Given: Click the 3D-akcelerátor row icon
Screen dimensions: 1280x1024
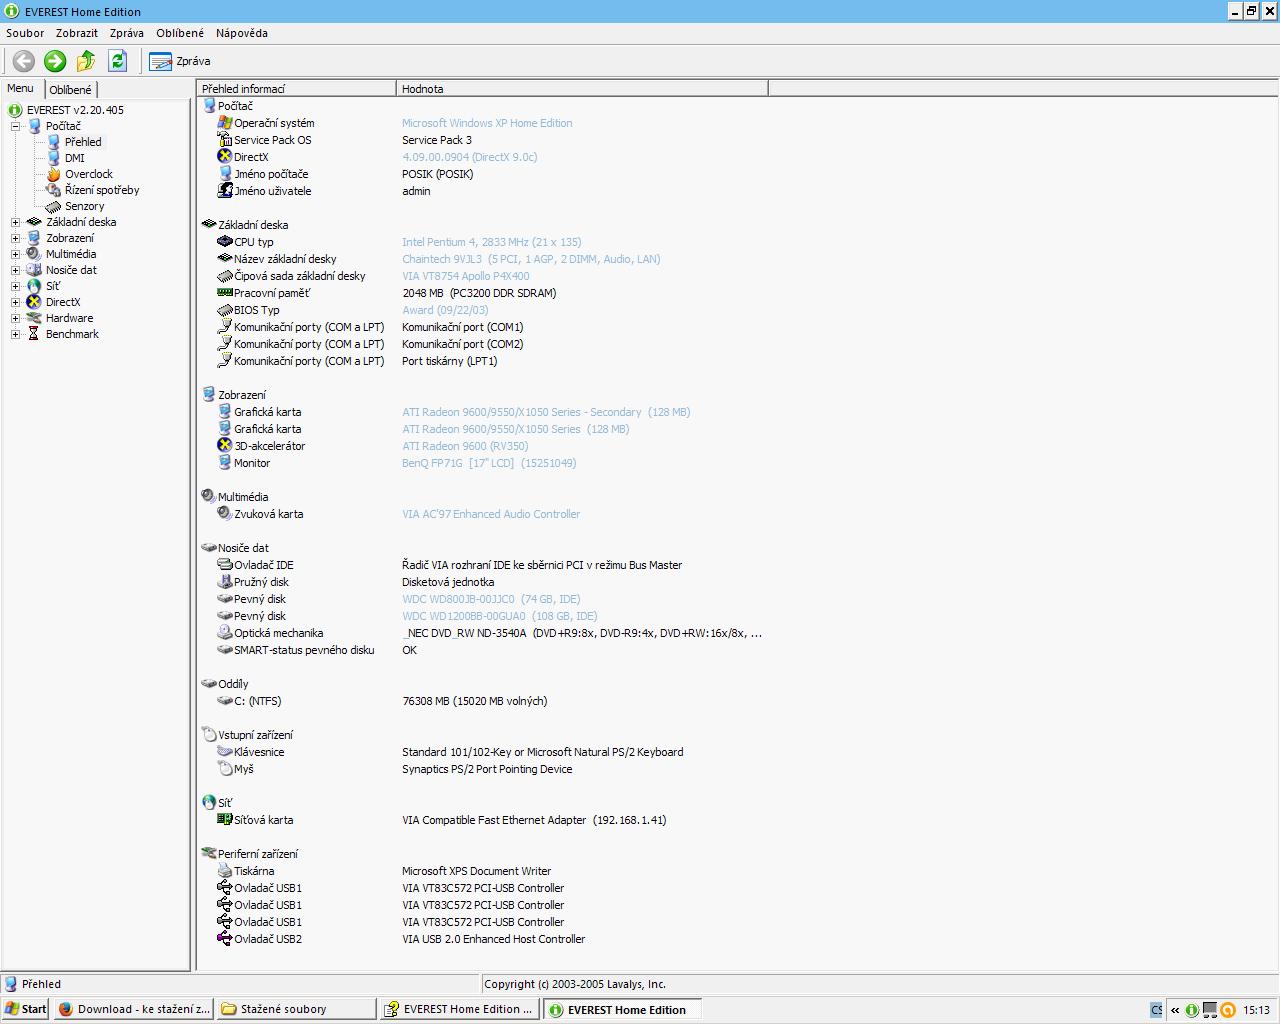Looking at the screenshot, I should pyautogui.click(x=225, y=446).
